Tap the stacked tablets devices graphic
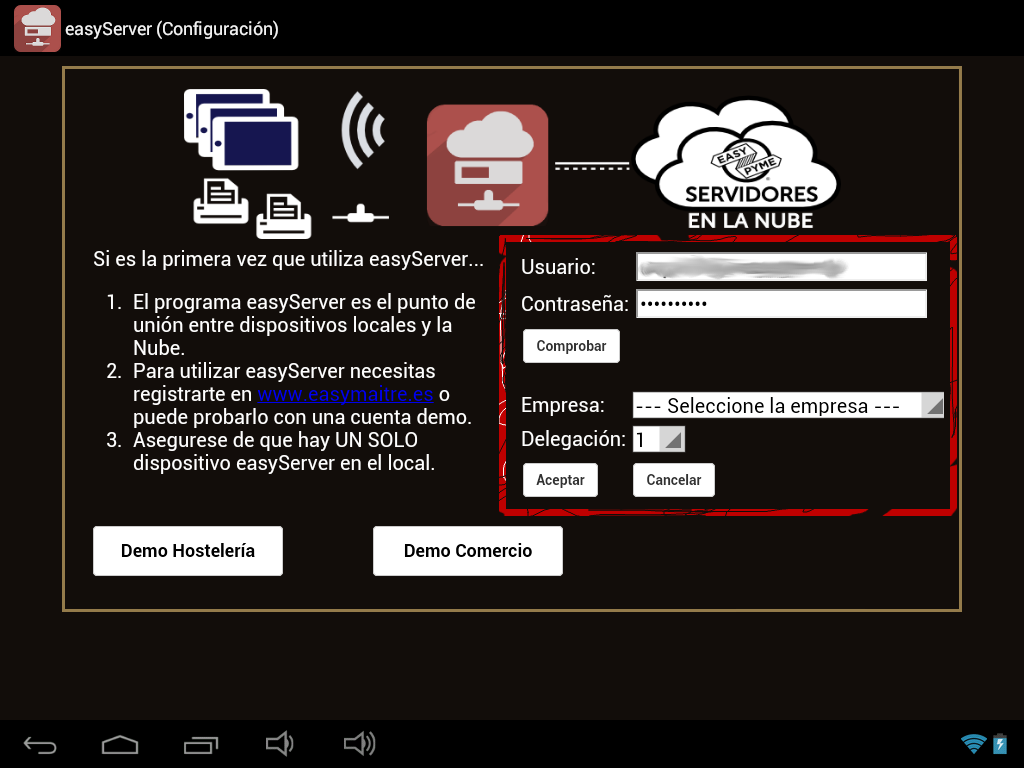This screenshot has width=1024, height=768. click(241, 129)
